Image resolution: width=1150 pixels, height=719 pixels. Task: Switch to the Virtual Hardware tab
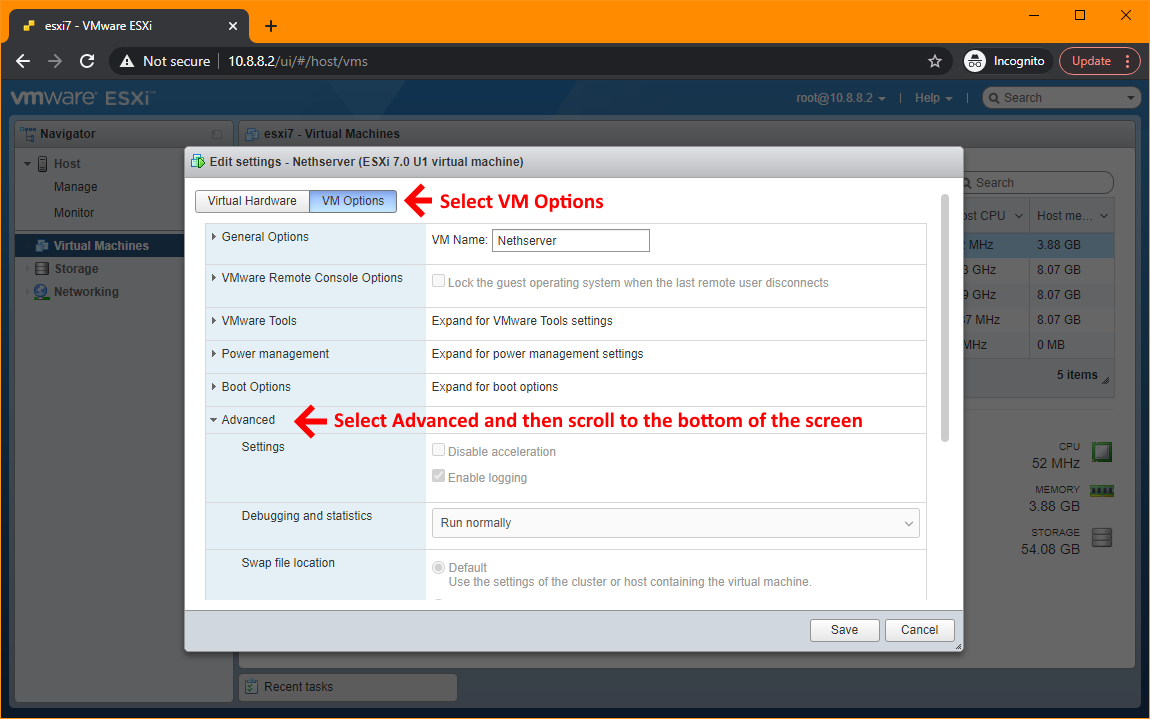(x=251, y=200)
